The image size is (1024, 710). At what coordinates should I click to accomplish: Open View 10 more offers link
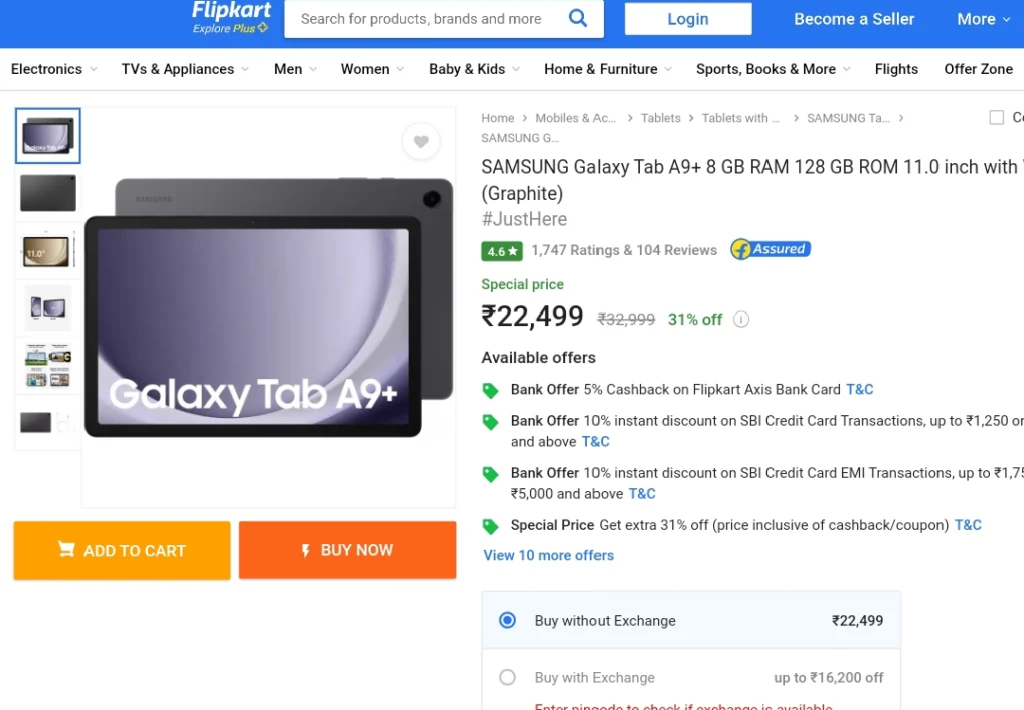click(x=549, y=555)
